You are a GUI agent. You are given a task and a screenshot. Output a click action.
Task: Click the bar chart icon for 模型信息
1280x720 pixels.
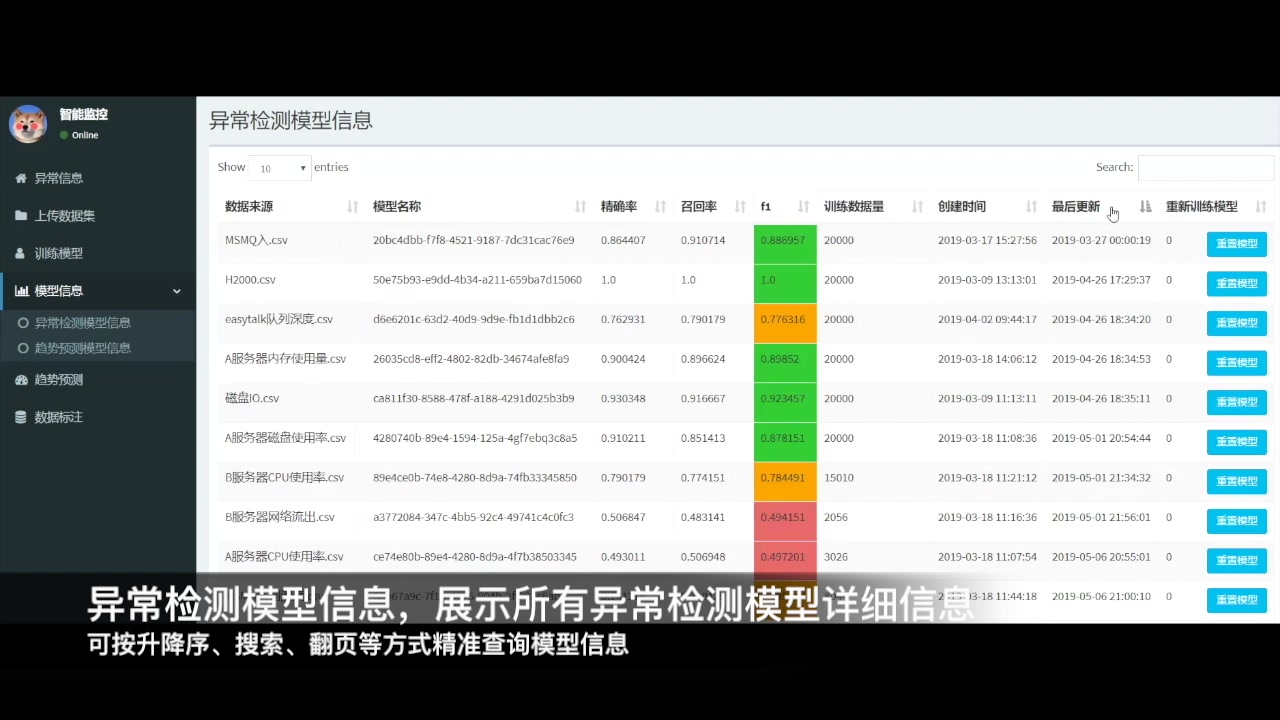(x=21, y=290)
